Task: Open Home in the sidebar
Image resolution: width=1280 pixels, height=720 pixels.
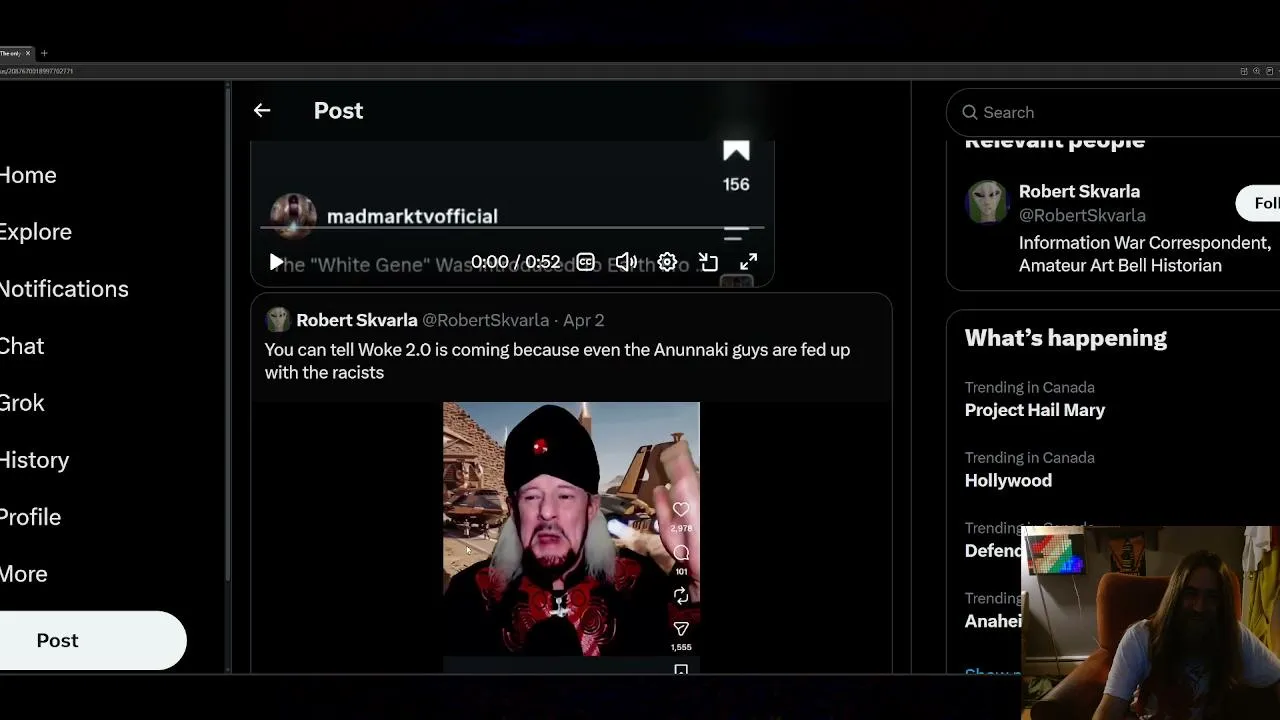Action: click(28, 175)
